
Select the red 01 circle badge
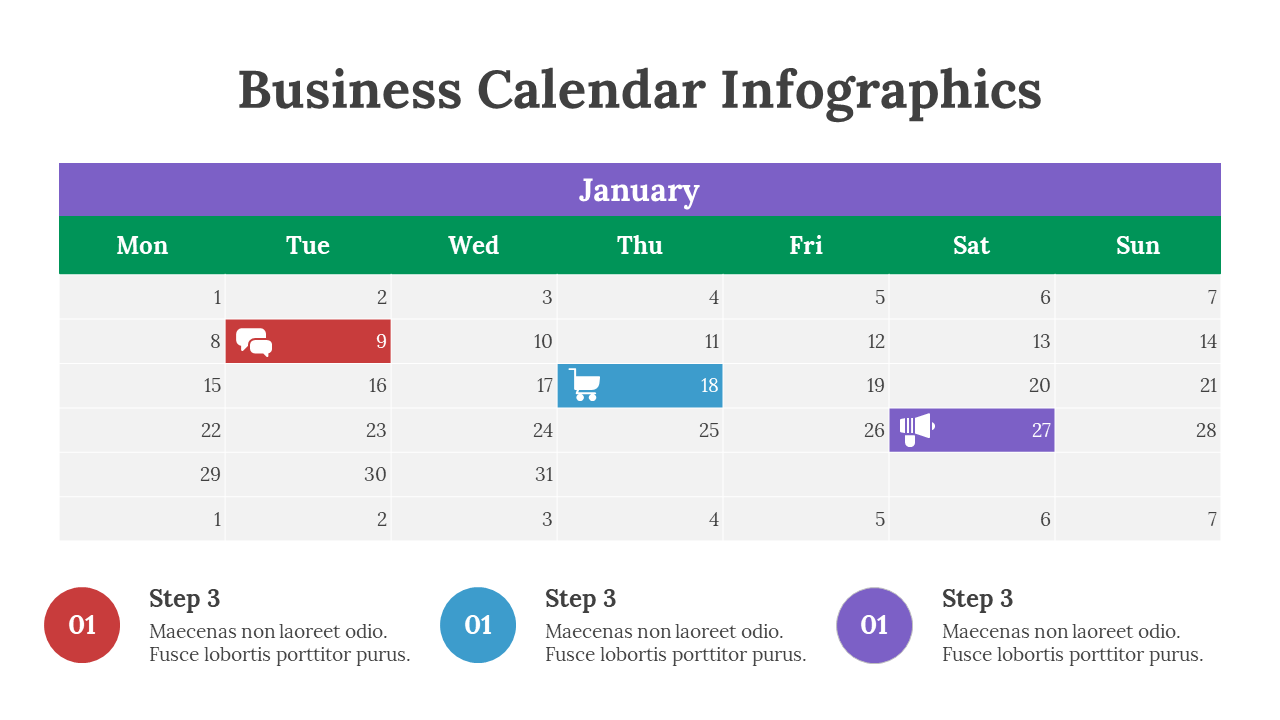(x=82, y=625)
